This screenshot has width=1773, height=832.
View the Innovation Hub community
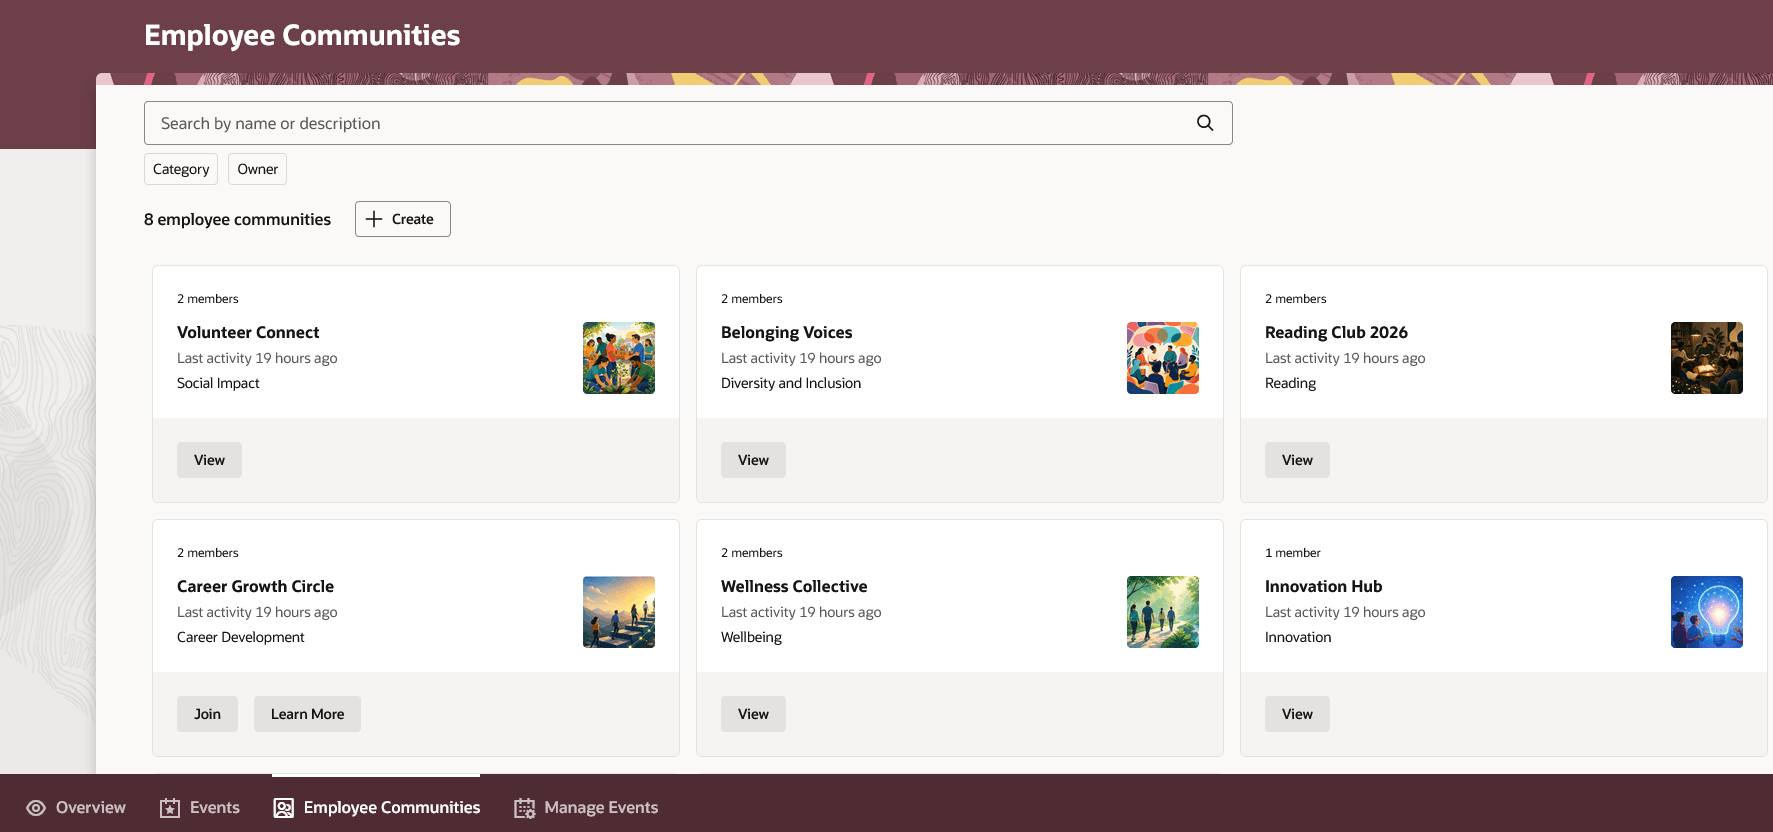(1297, 714)
